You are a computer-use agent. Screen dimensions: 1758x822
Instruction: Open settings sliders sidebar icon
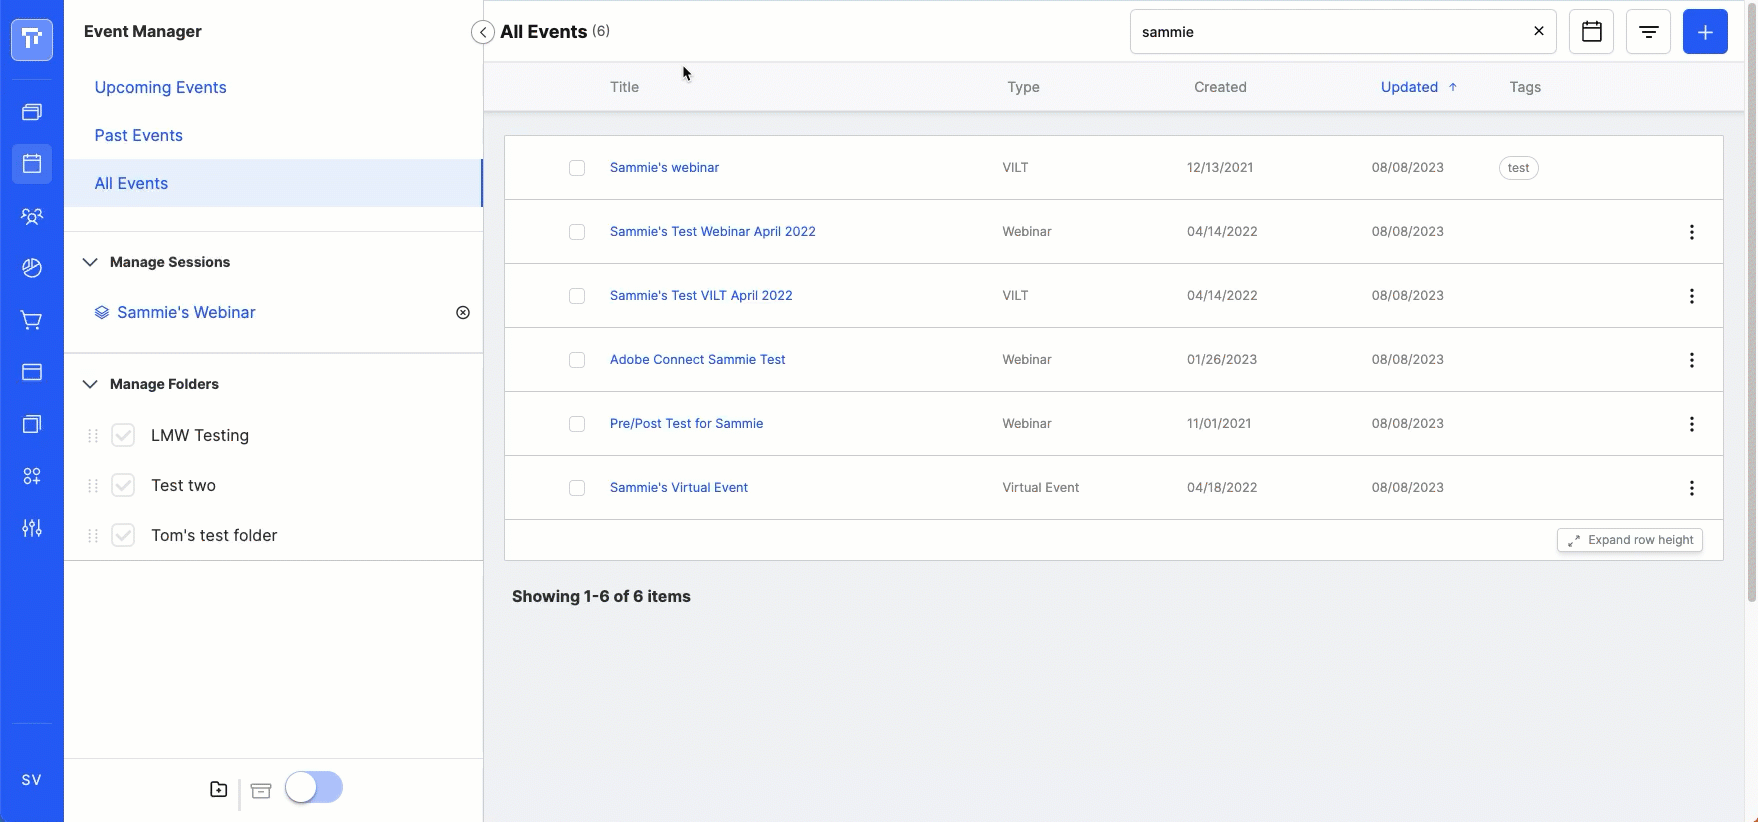(32, 528)
